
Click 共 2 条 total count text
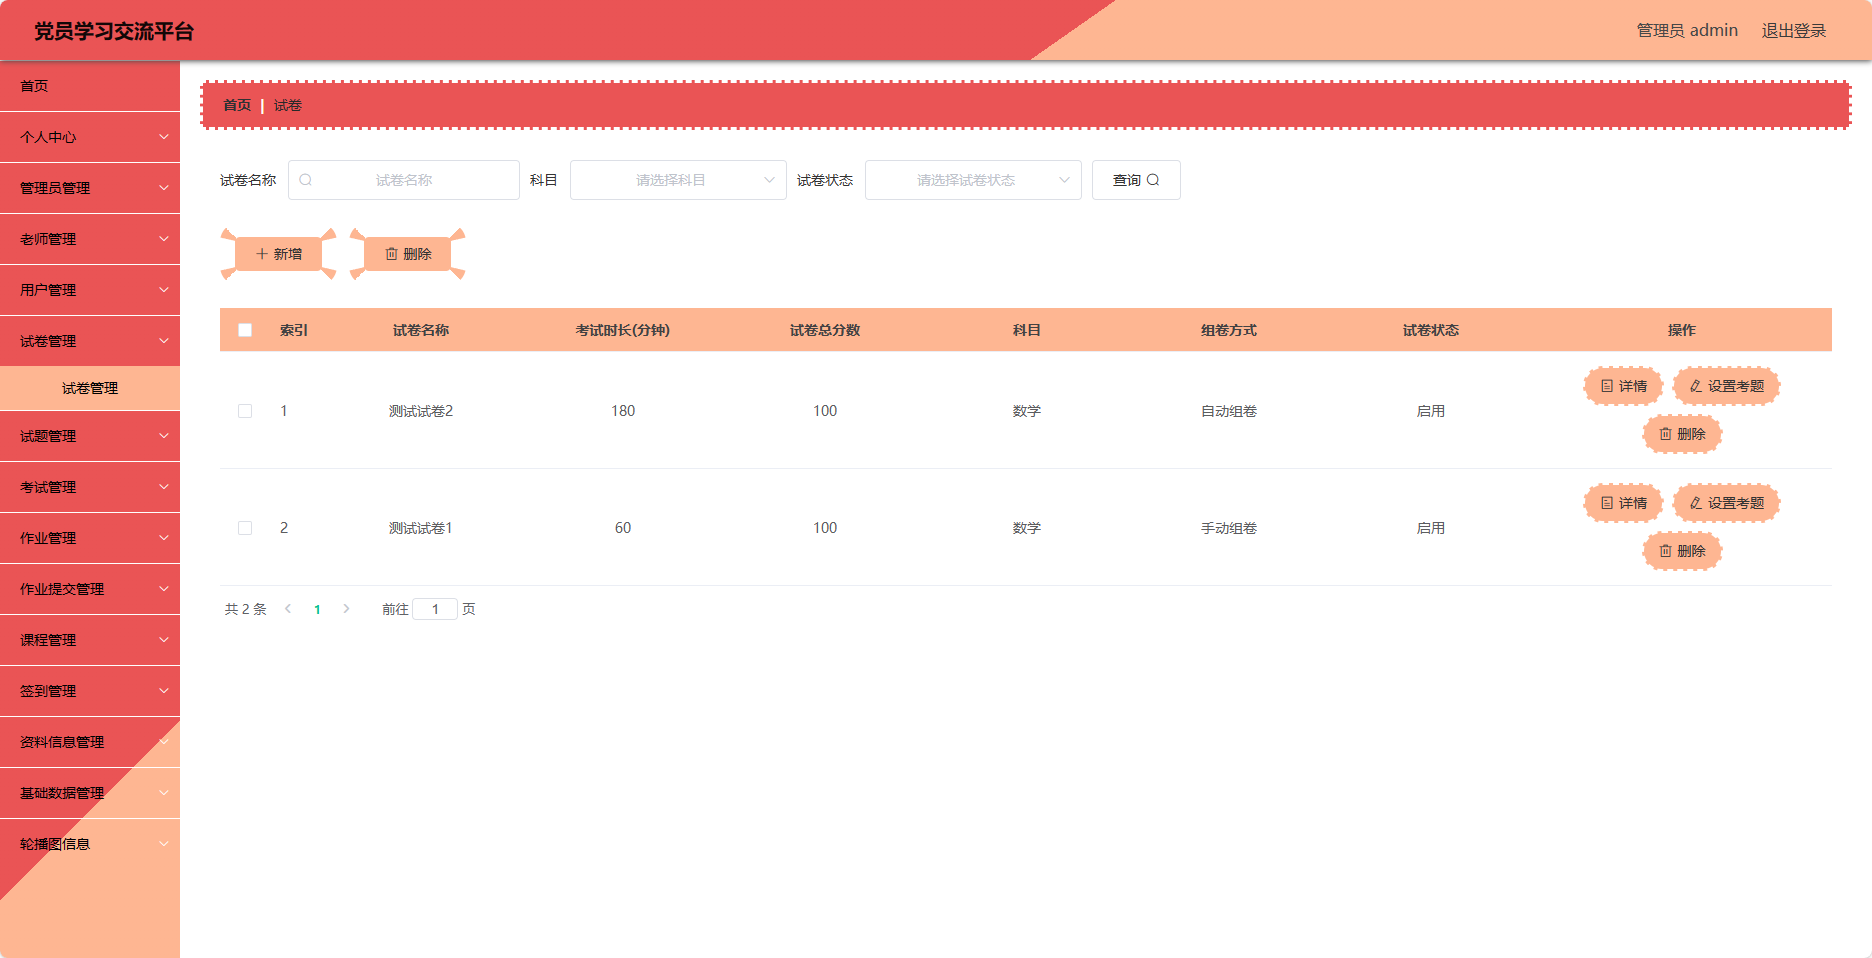[x=245, y=609]
